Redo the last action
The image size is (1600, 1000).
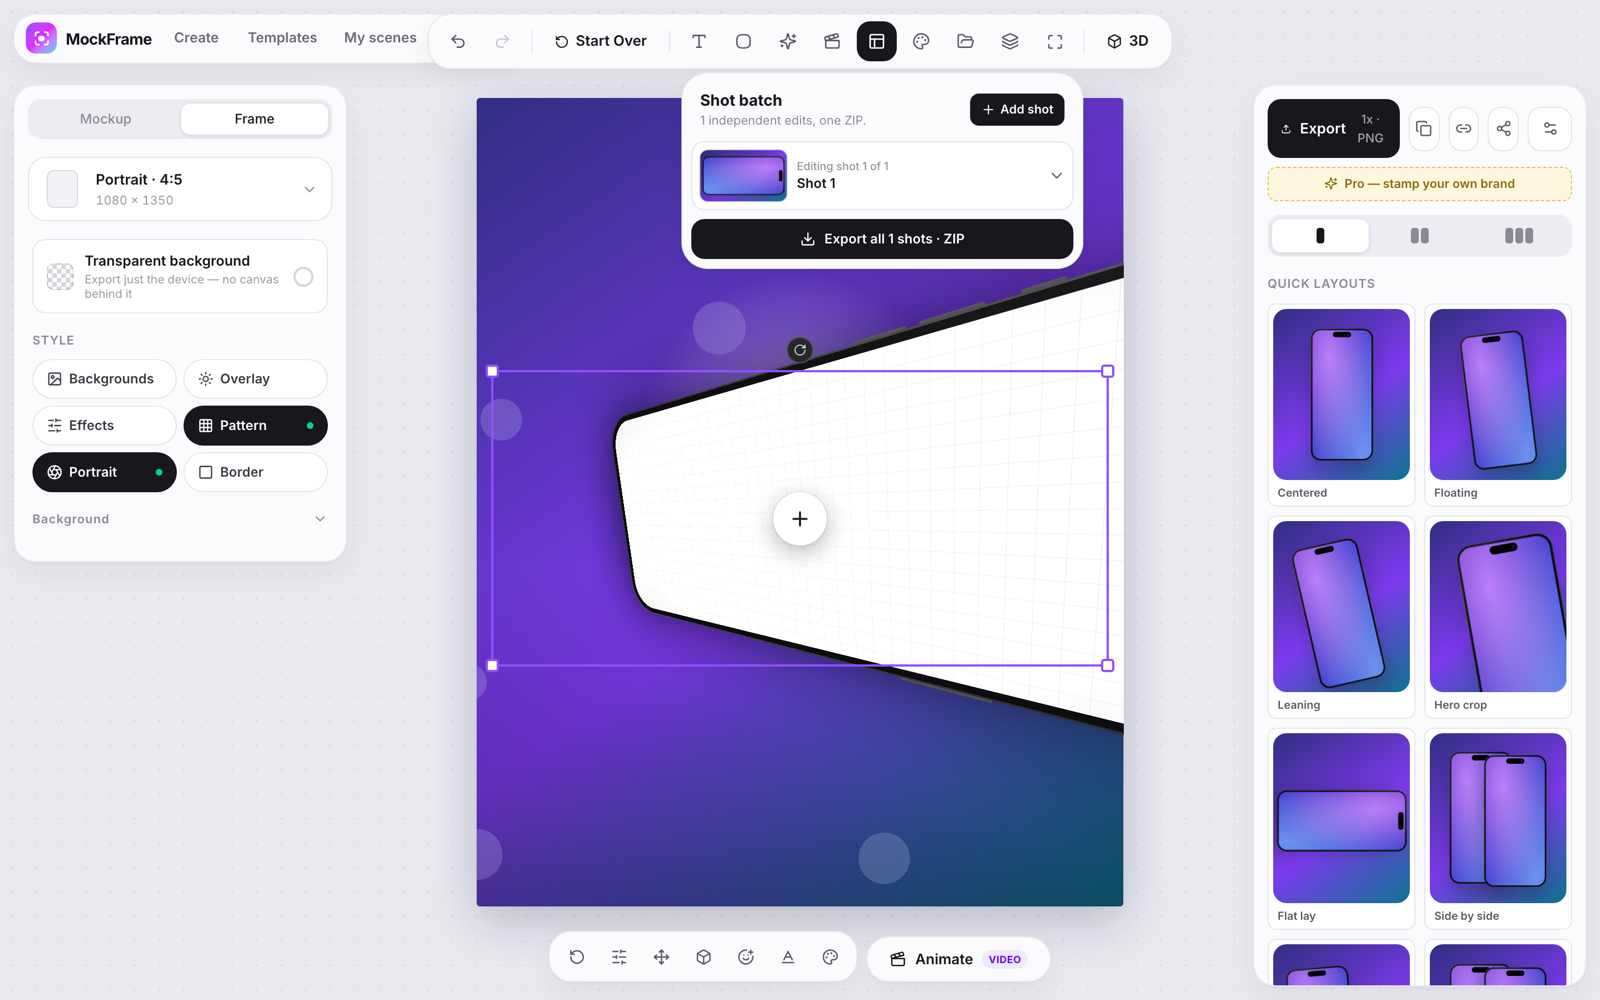pos(502,41)
